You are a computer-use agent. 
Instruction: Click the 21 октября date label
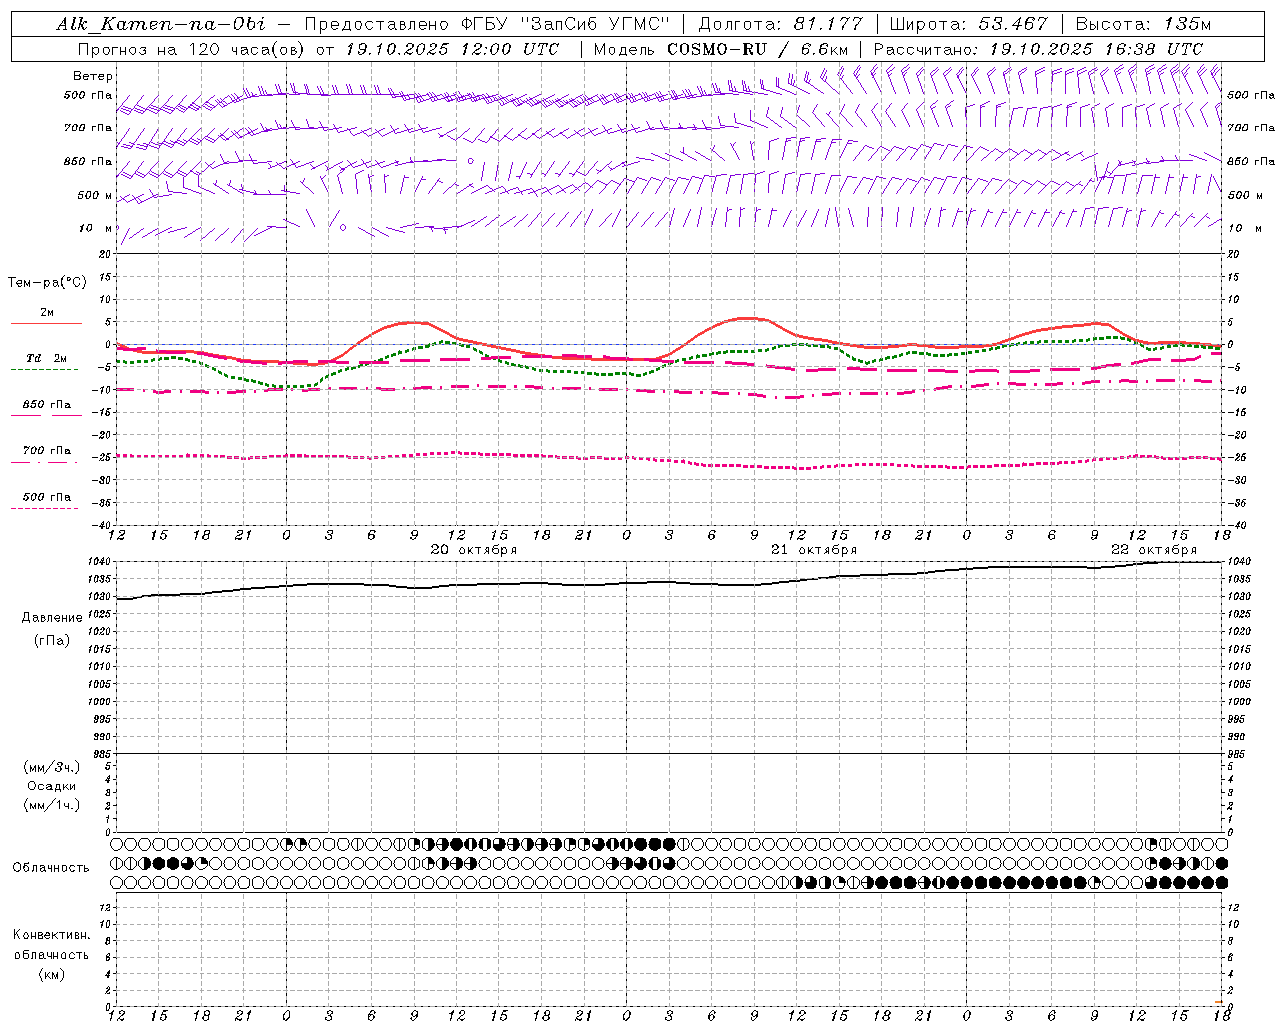(814, 550)
